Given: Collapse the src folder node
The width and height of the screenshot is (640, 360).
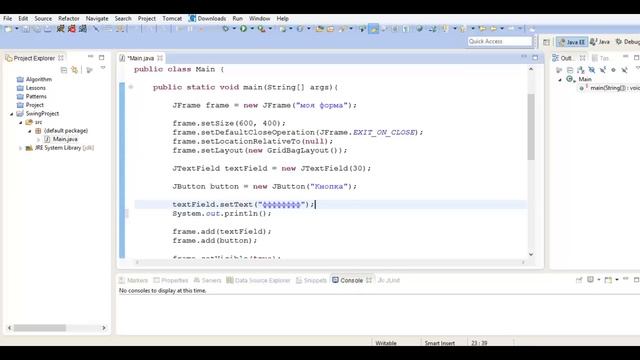Looking at the screenshot, I should 20,122.
